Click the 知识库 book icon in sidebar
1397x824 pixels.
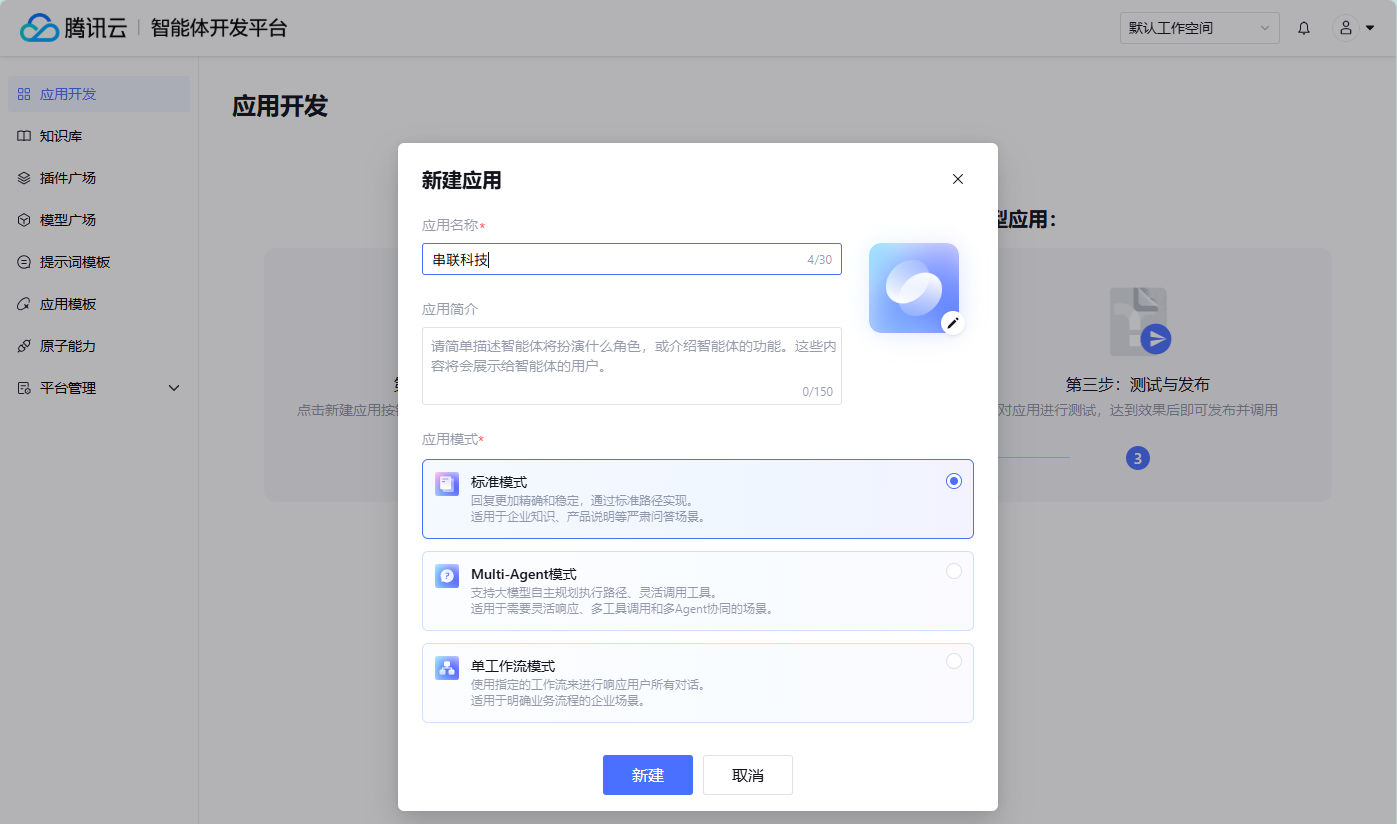pos(24,136)
